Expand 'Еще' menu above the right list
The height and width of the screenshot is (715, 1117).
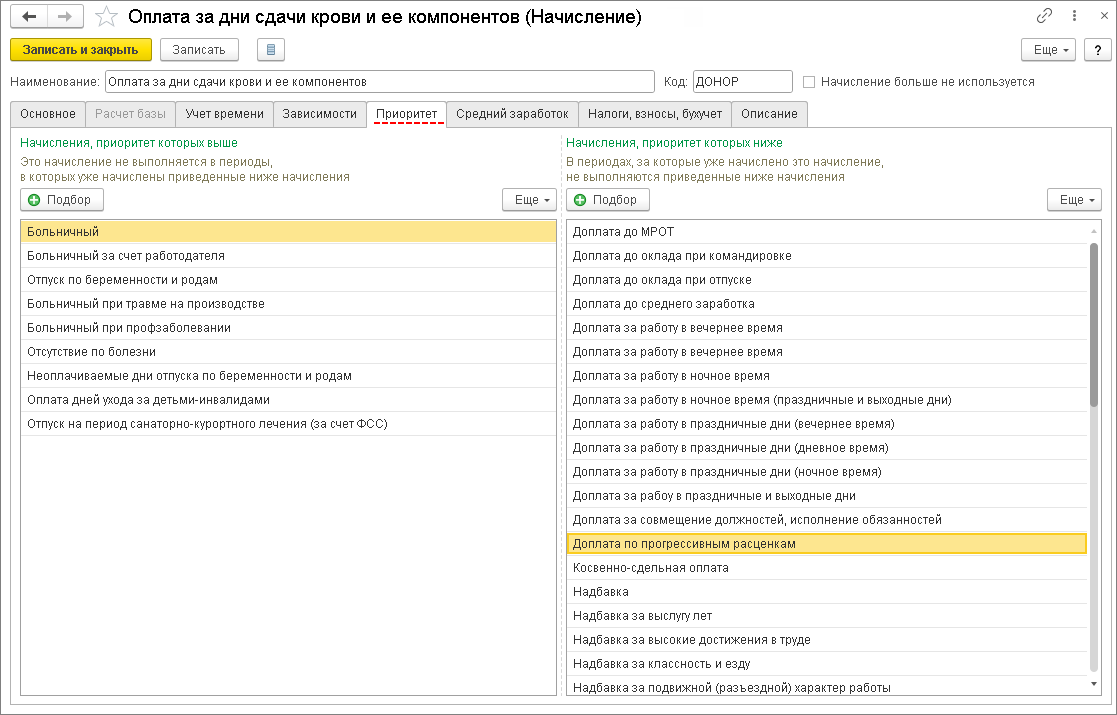coord(1074,200)
